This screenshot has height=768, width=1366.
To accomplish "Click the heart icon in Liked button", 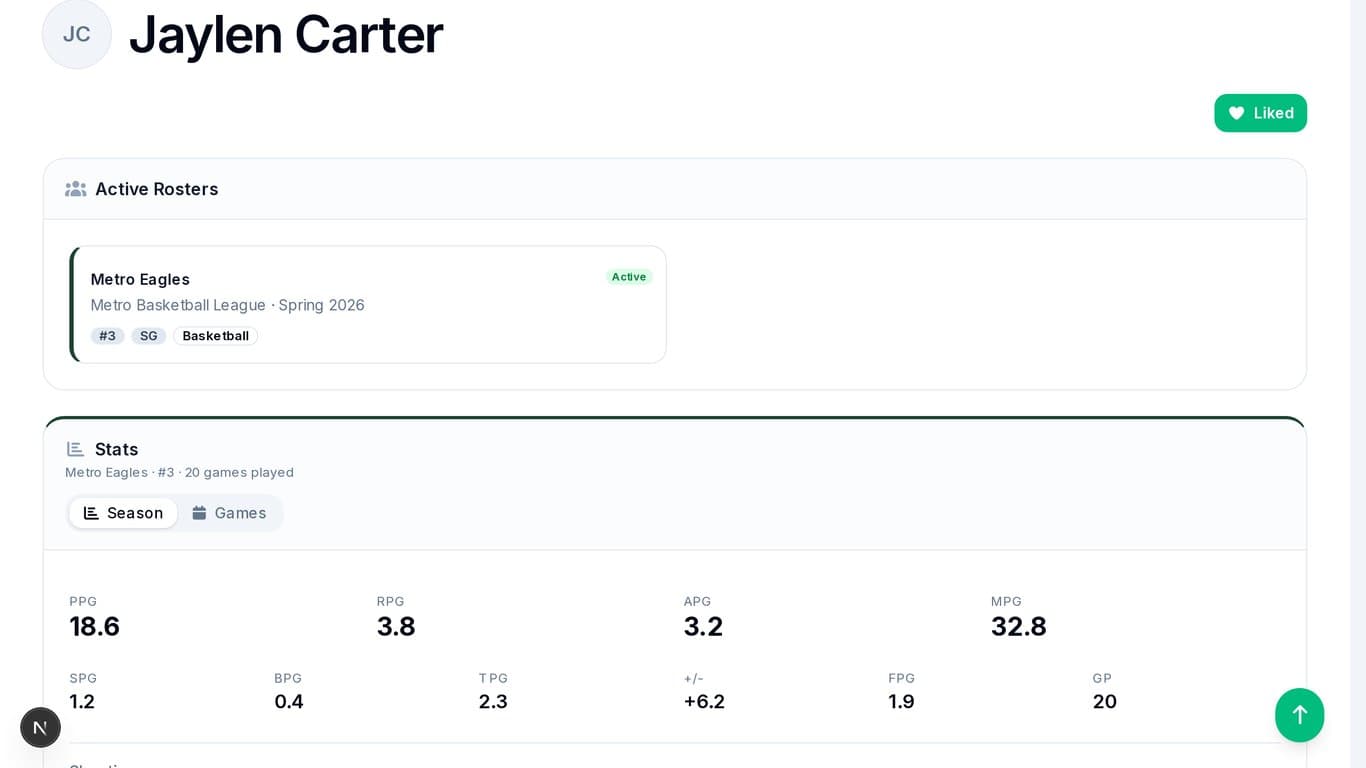I will point(1236,113).
